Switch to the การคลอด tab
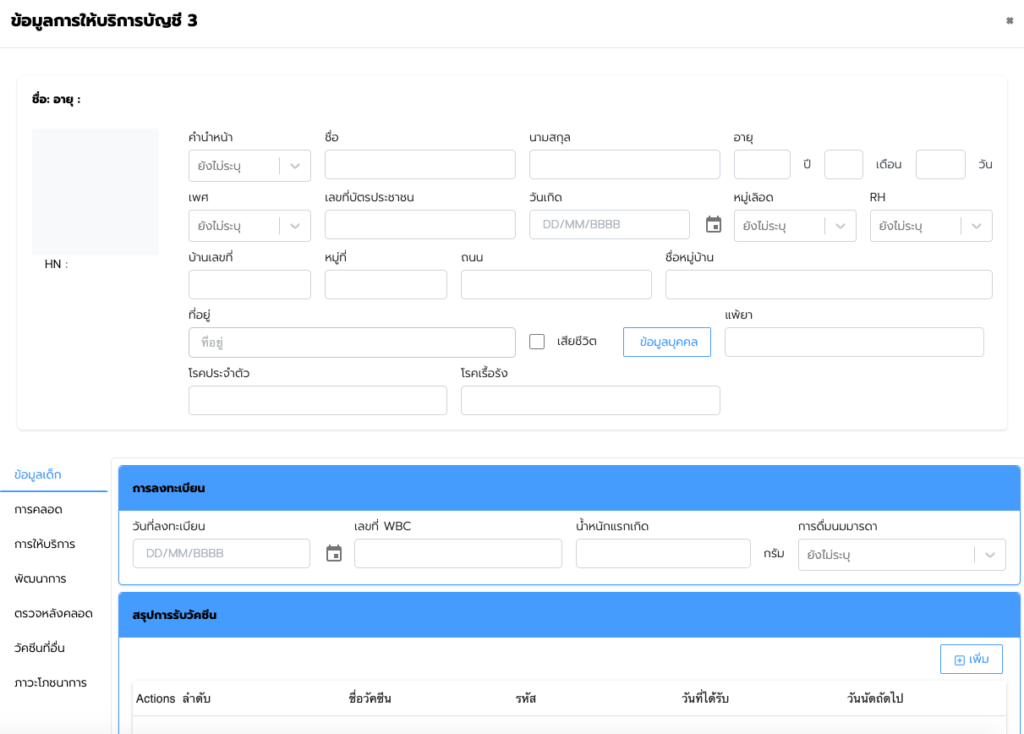This screenshot has width=1024, height=734. (39, 509)
